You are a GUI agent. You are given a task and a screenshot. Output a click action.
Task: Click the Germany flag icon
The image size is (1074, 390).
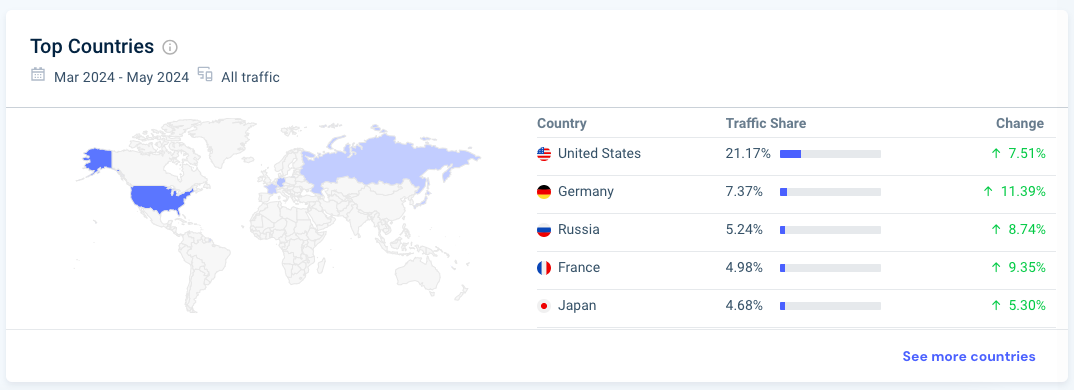point(544,192)
